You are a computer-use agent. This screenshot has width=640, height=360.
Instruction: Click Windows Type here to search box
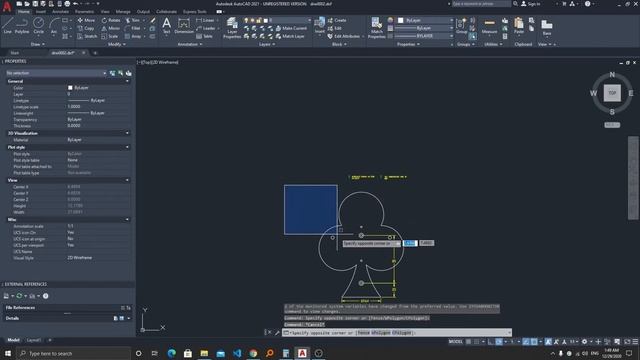point(74,353)
